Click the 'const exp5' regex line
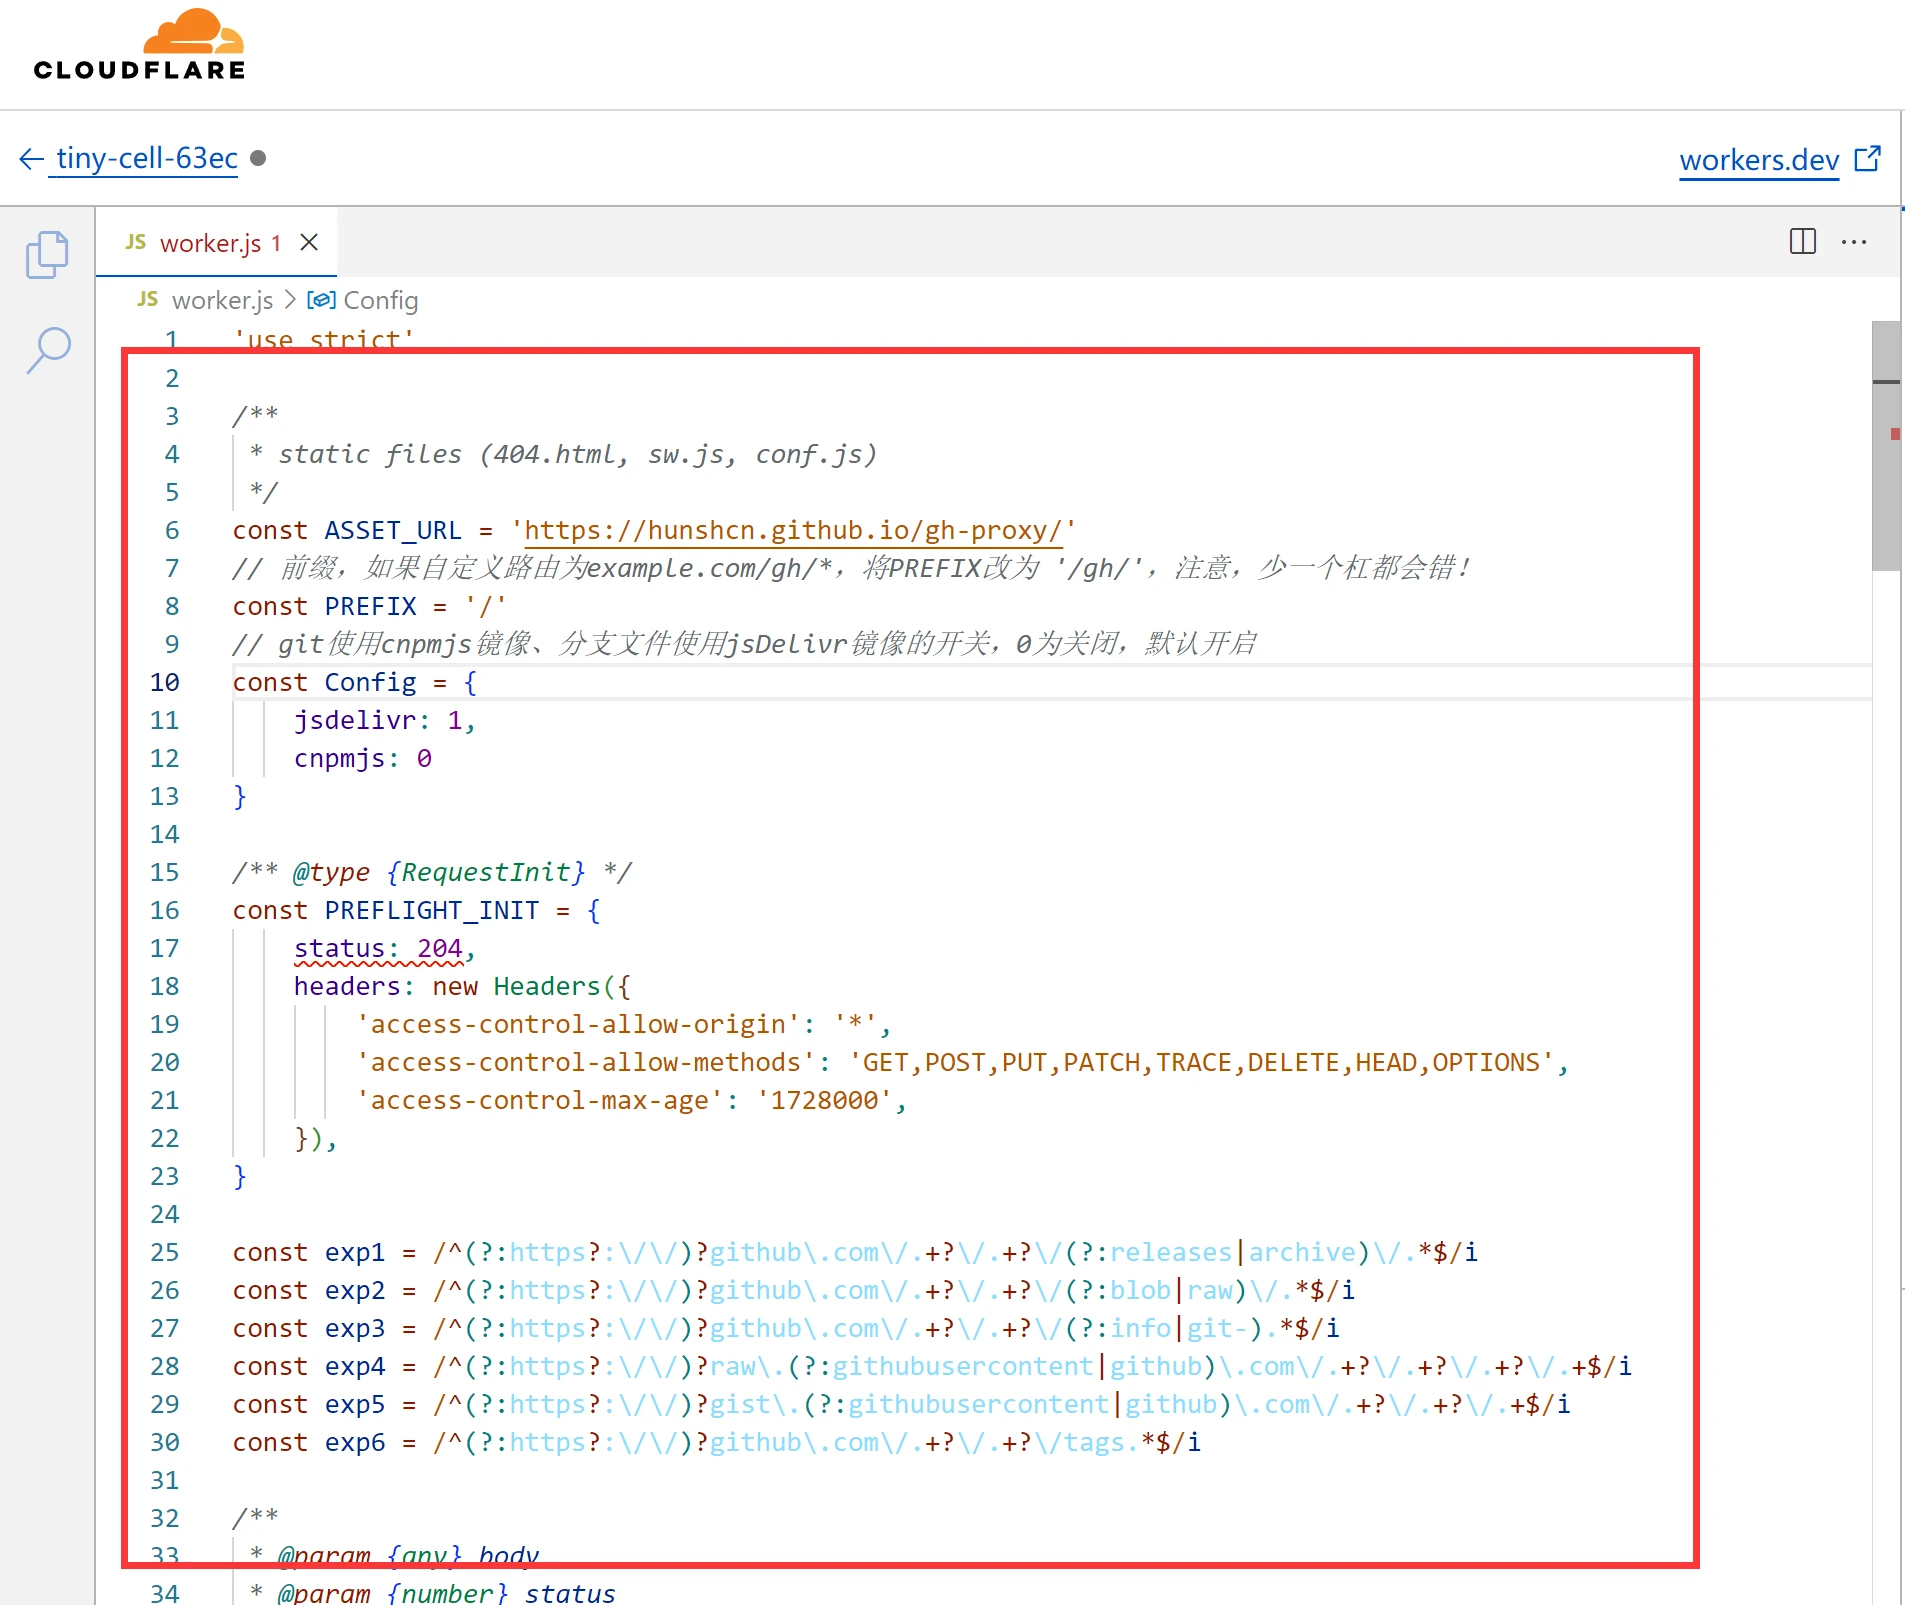Screen dimensions: 1905x1605 (901, 1404)
